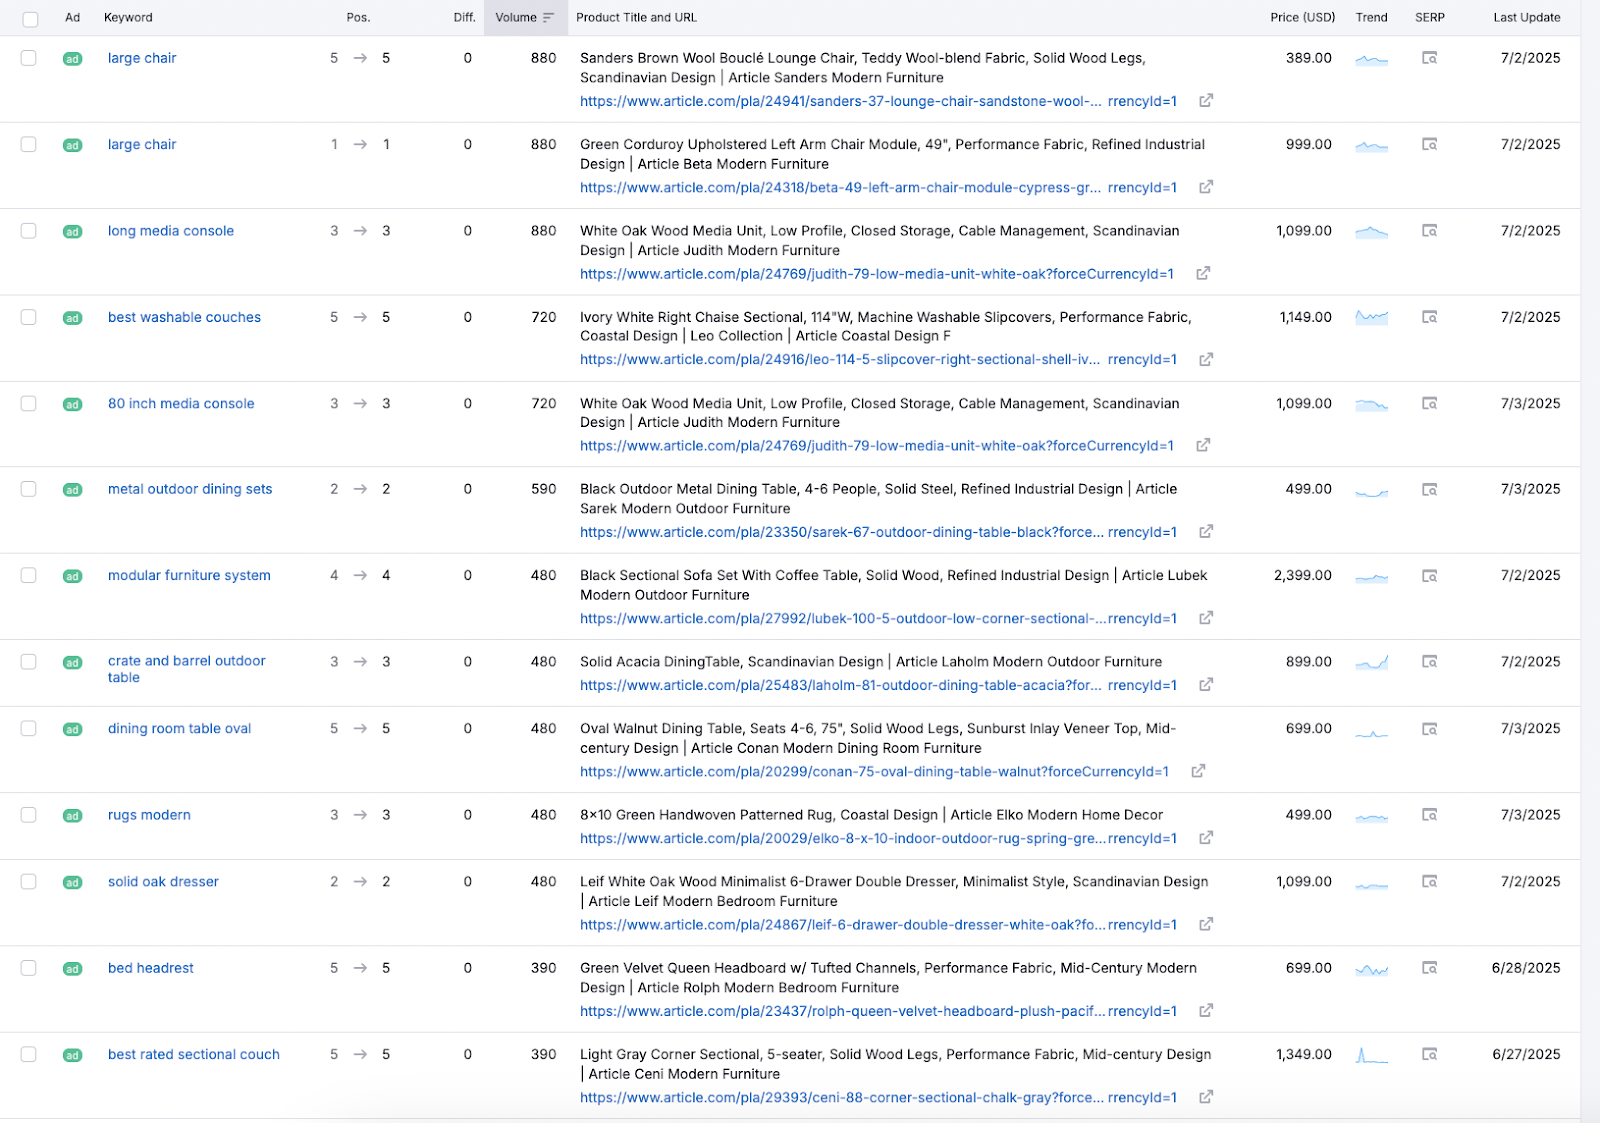Image resolution: width=1600 pixels, height=1123 pixels.
Task: Sort by Pos. column header
Action: [358, 17]
